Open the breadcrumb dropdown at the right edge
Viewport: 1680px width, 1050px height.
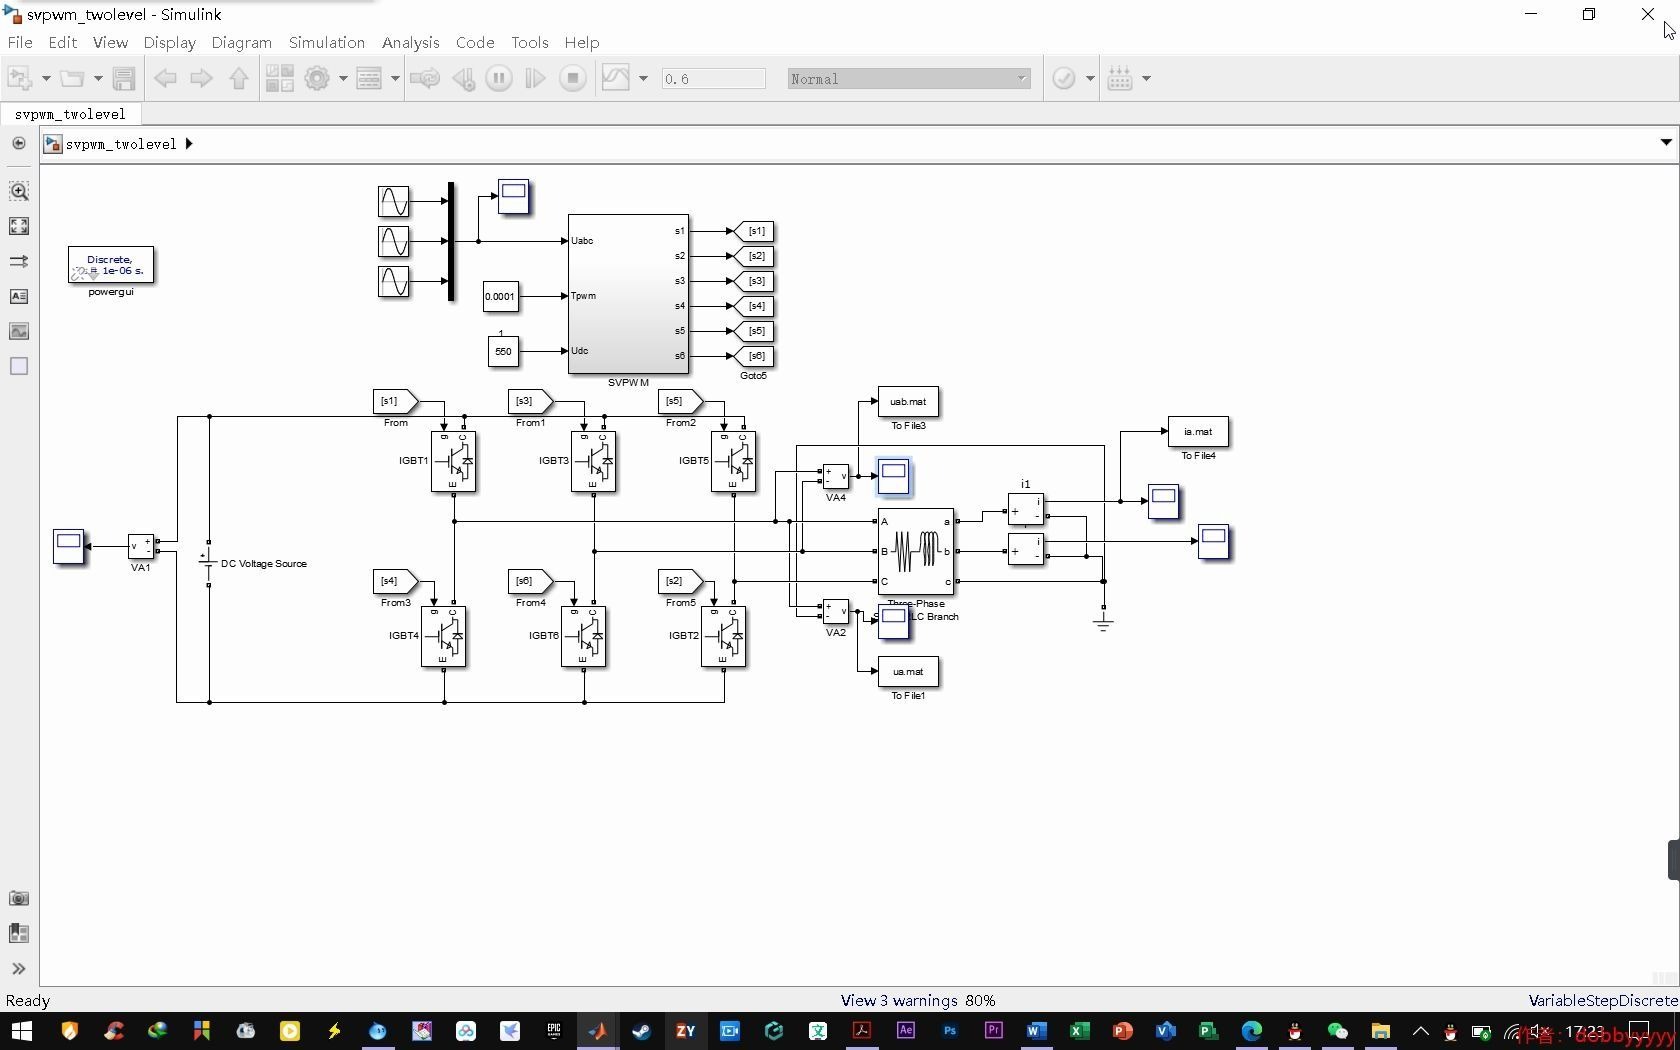[x=1664, y=142]
